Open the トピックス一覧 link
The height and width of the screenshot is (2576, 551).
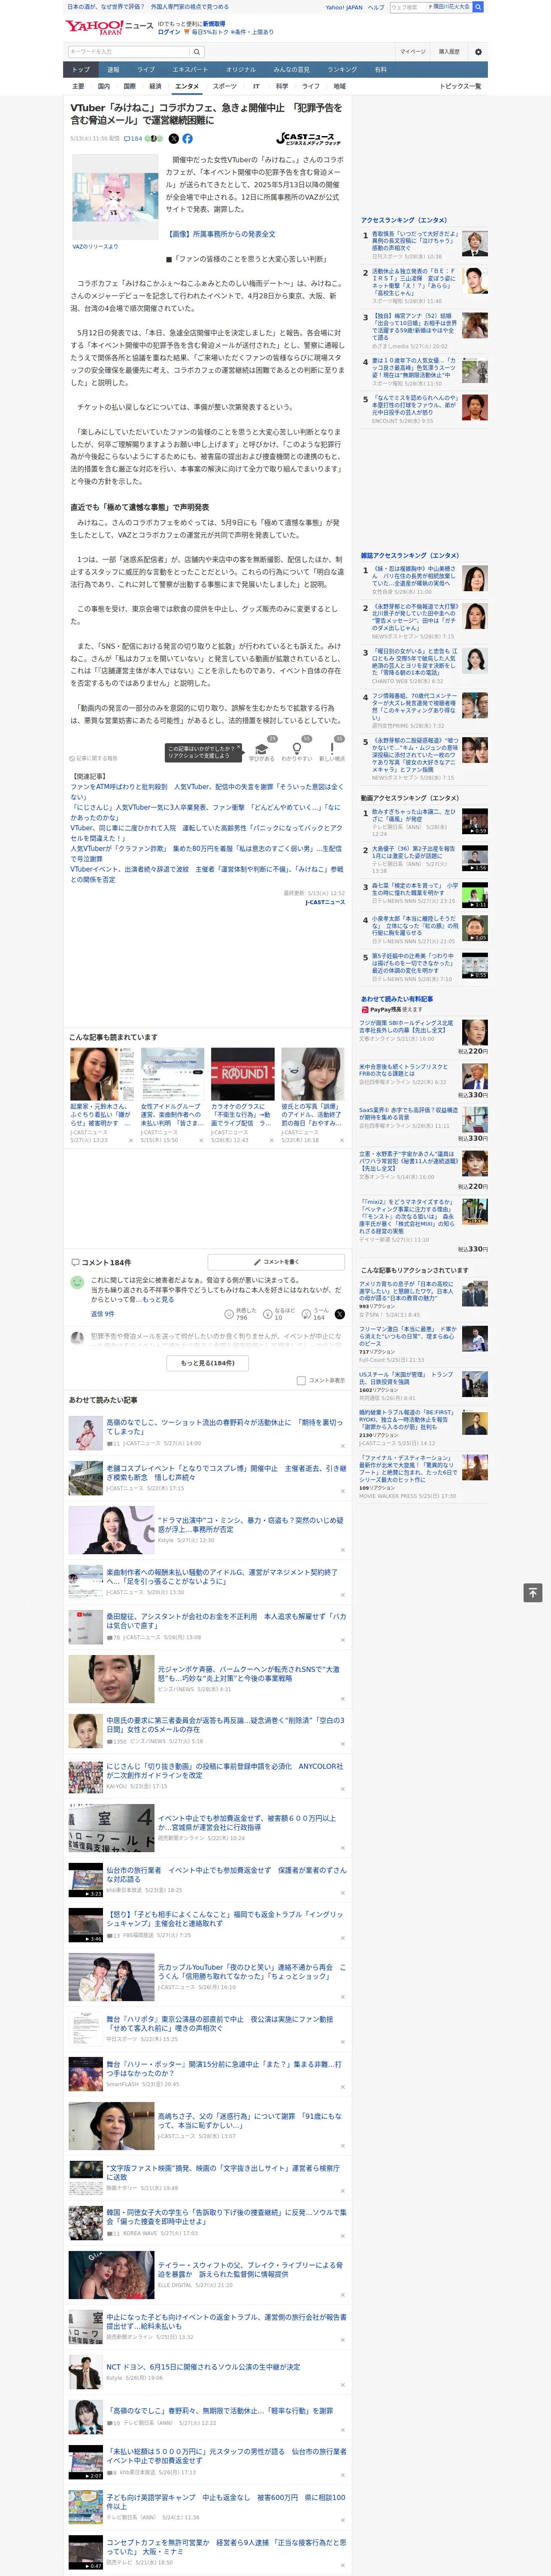tap(460, 86)
